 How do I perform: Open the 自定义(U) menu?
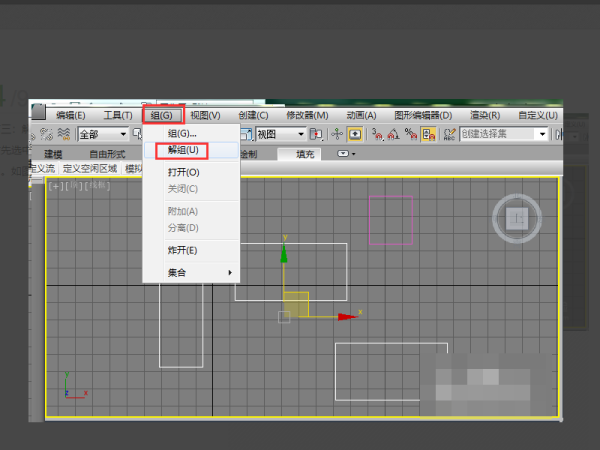(538, 115)
